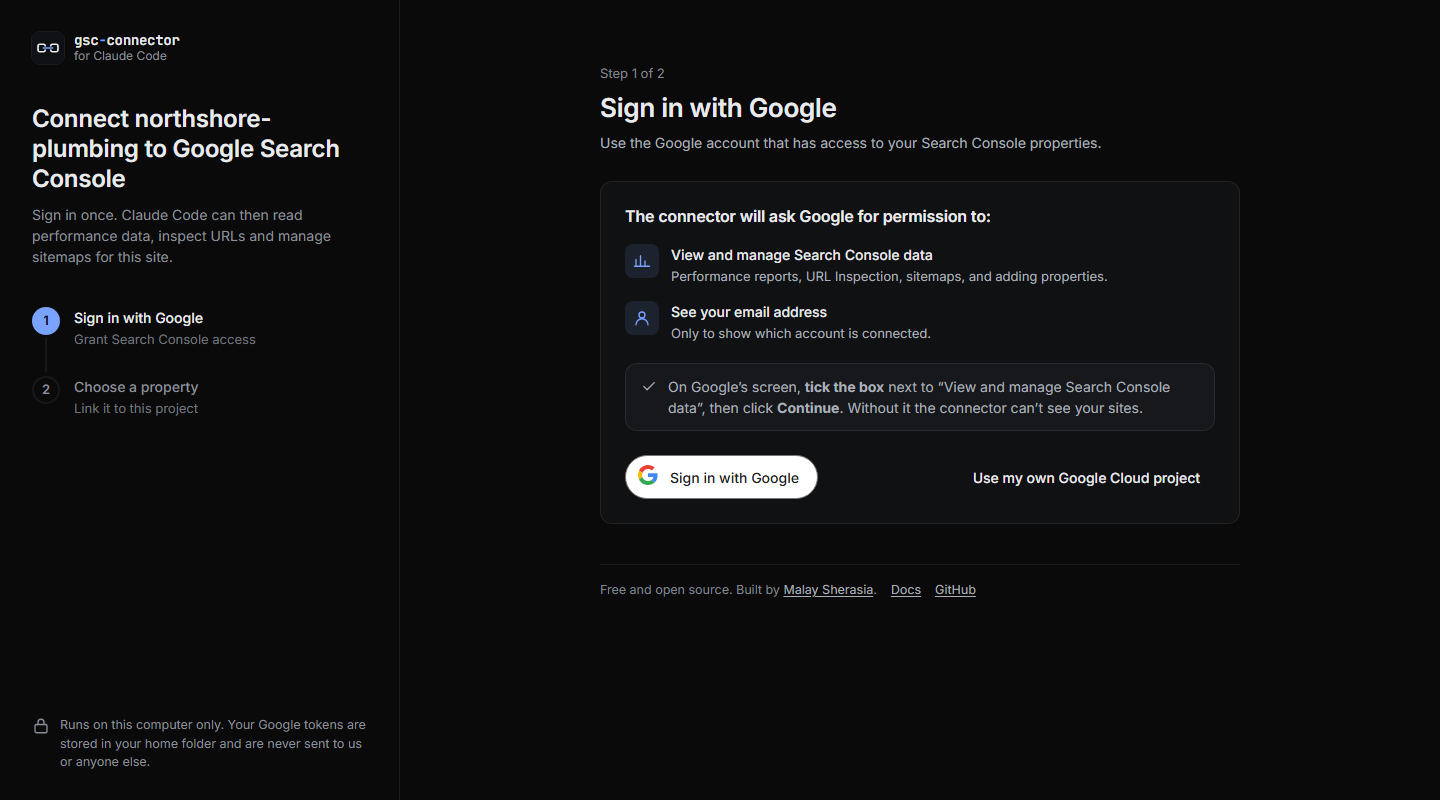Click the step 2 numbered circle
This screenshot has height=800, width=1440.
[x=46, y=389]
